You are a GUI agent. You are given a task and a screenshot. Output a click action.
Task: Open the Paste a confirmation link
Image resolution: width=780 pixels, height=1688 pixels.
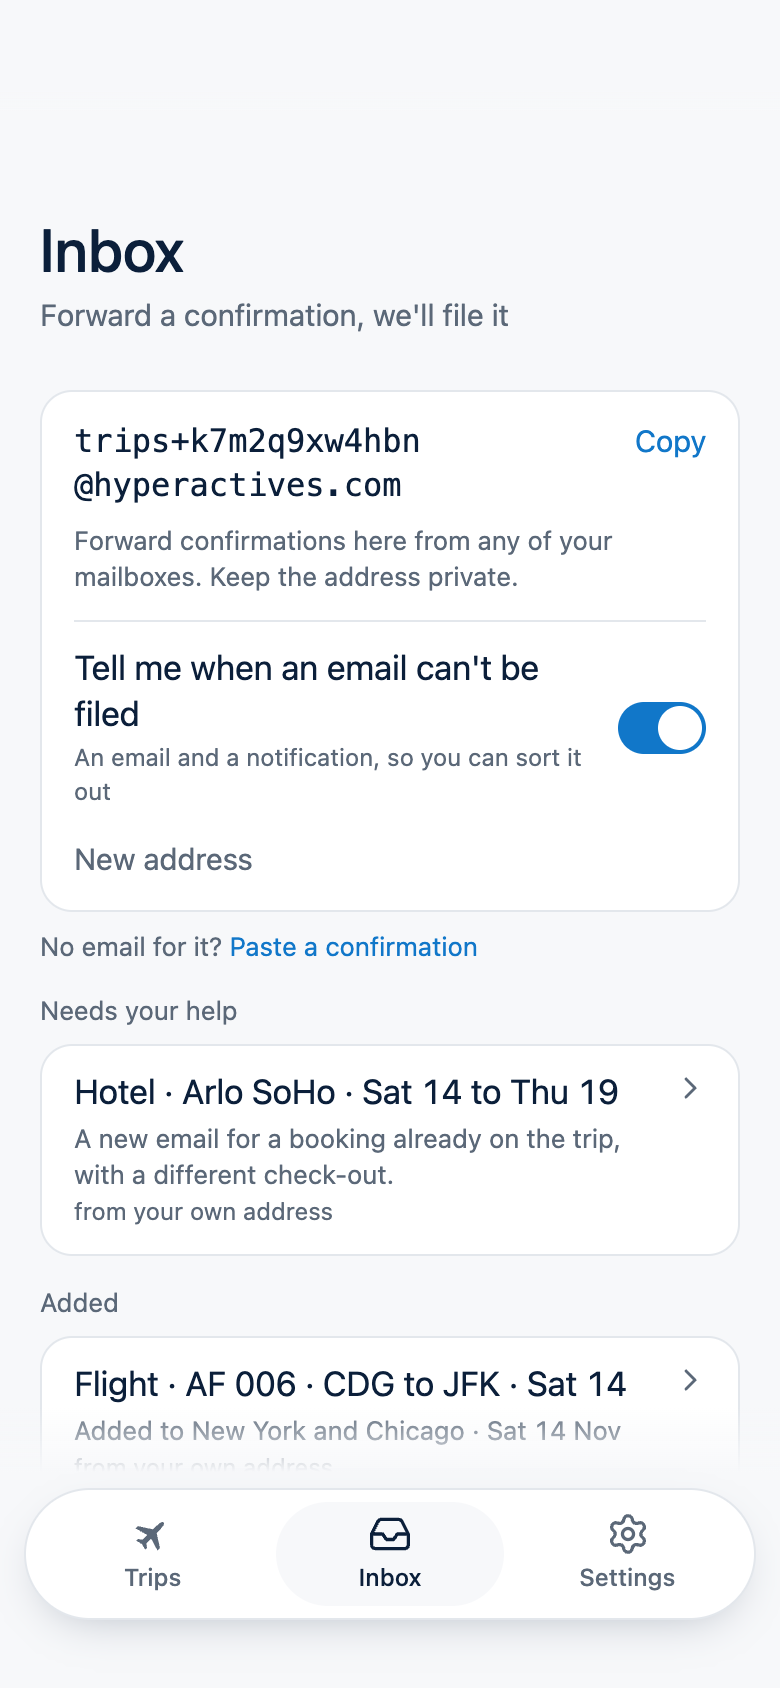pyautogui.click(x=354, y=947)
